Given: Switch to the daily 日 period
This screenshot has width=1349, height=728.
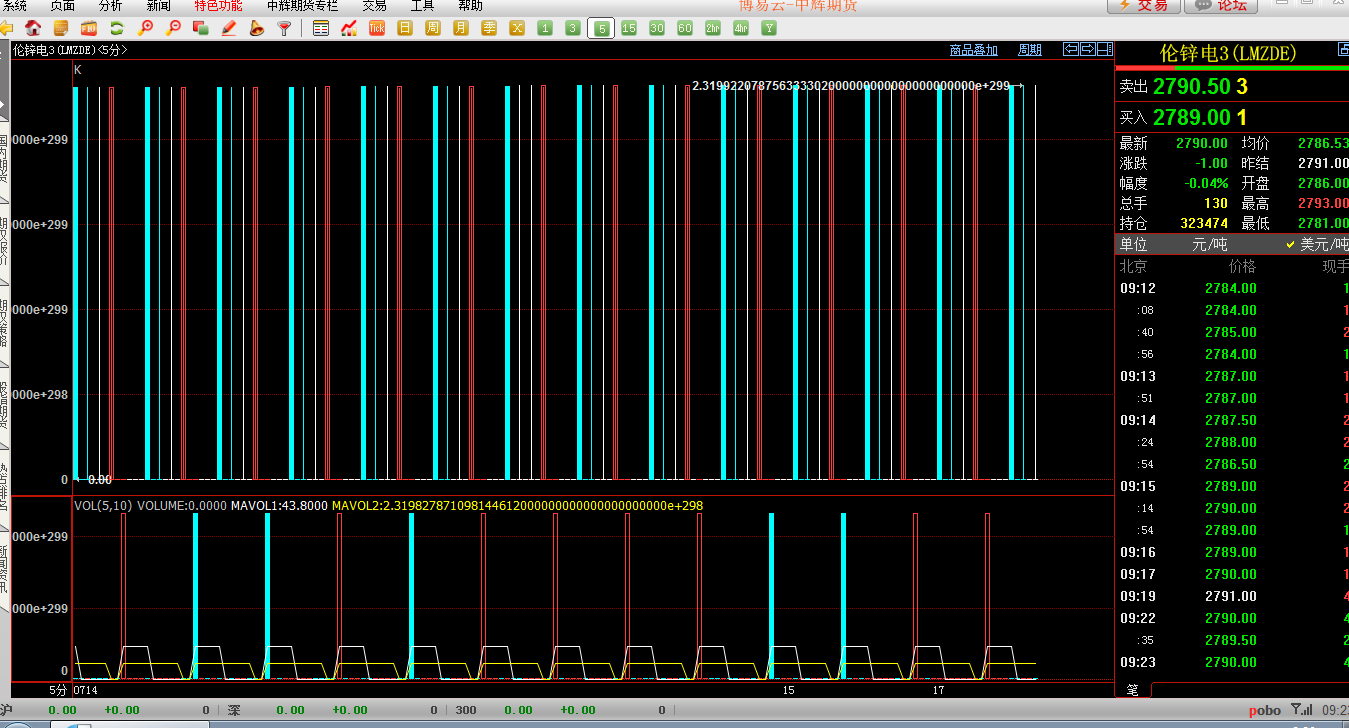Looking at the screenshot, I should pos(404,28).
